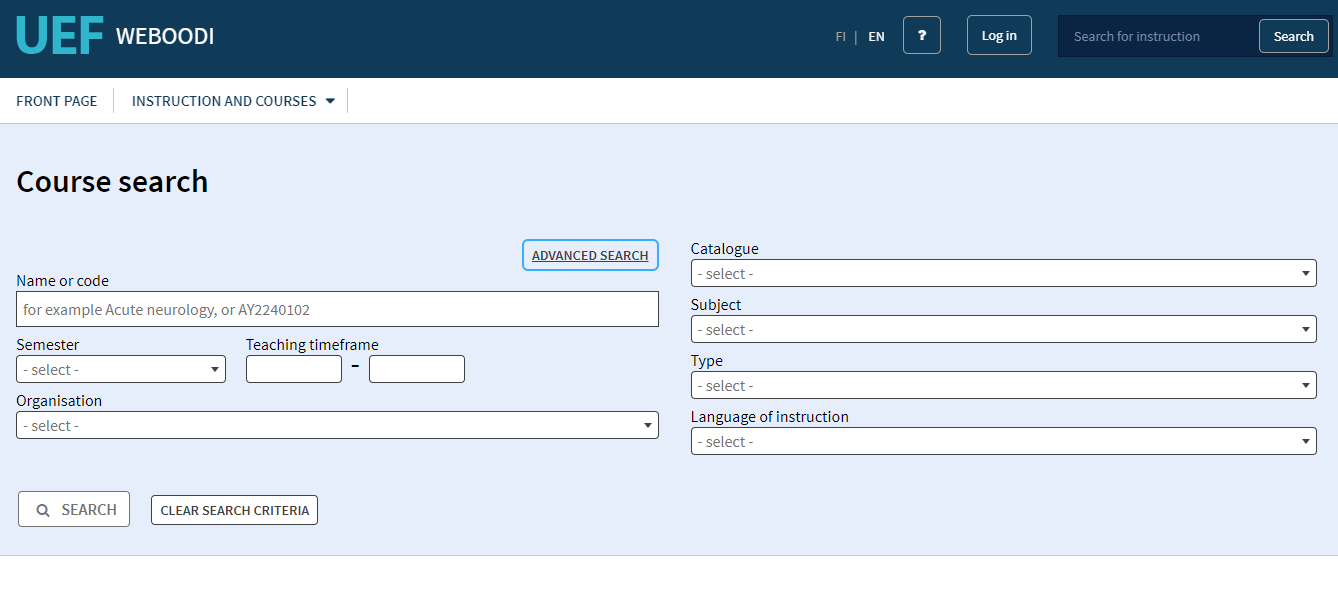1338x612 pixels.
Task: Click Clear Search Criteria button
Action: 234,510
